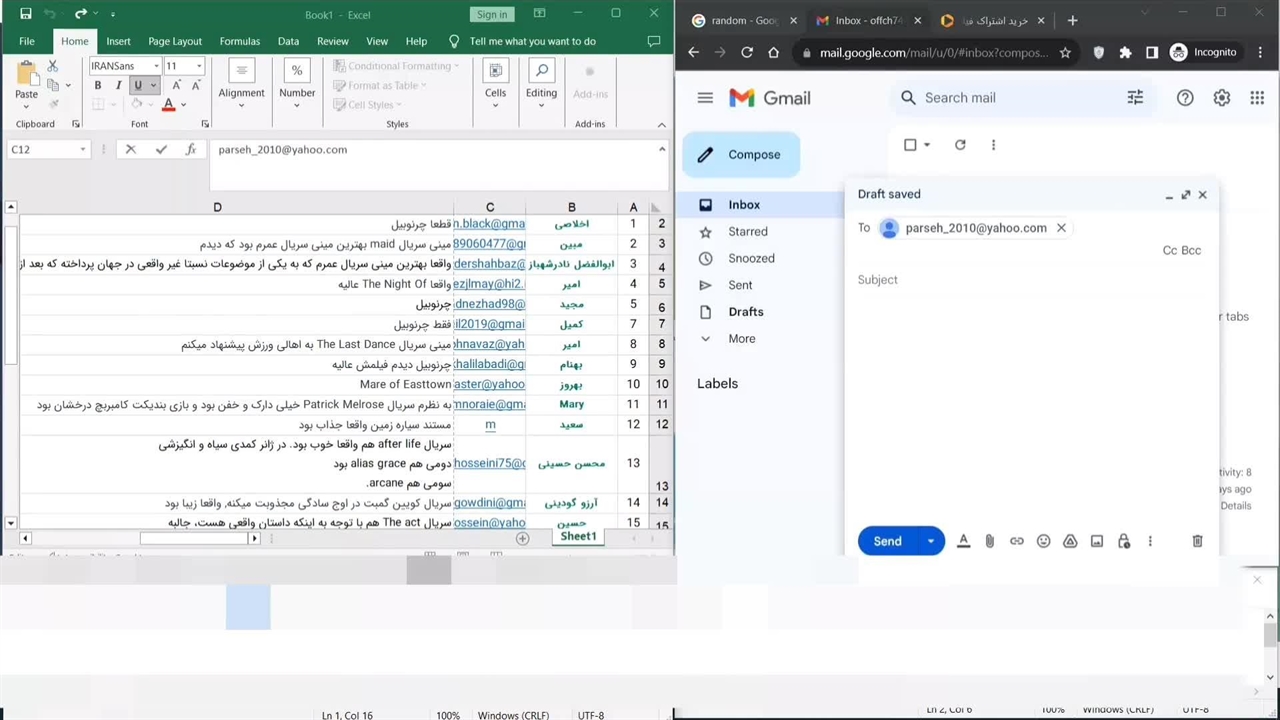The width and height of the screenshot is (1280, 720).
Task: Open the send options arrow beside Send
Action: 930,541
